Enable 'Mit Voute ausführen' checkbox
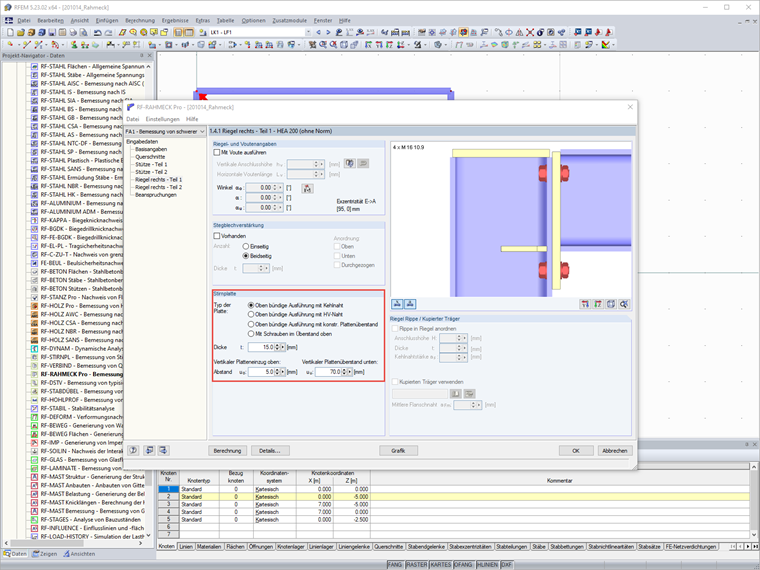 click(217, 152)
